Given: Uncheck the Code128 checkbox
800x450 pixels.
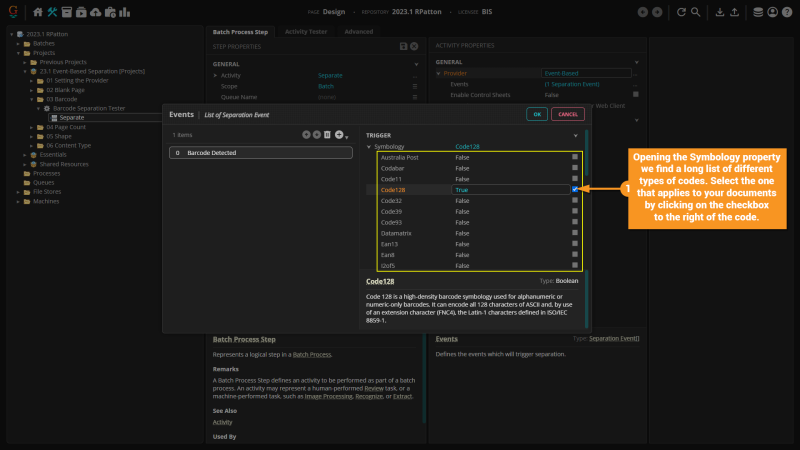Looking at the screenshot, I should pos(574,189).
